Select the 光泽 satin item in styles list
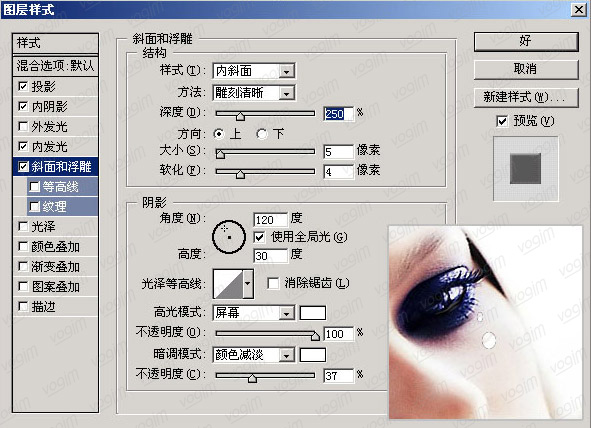591x428 pixels. coord(55,226)
